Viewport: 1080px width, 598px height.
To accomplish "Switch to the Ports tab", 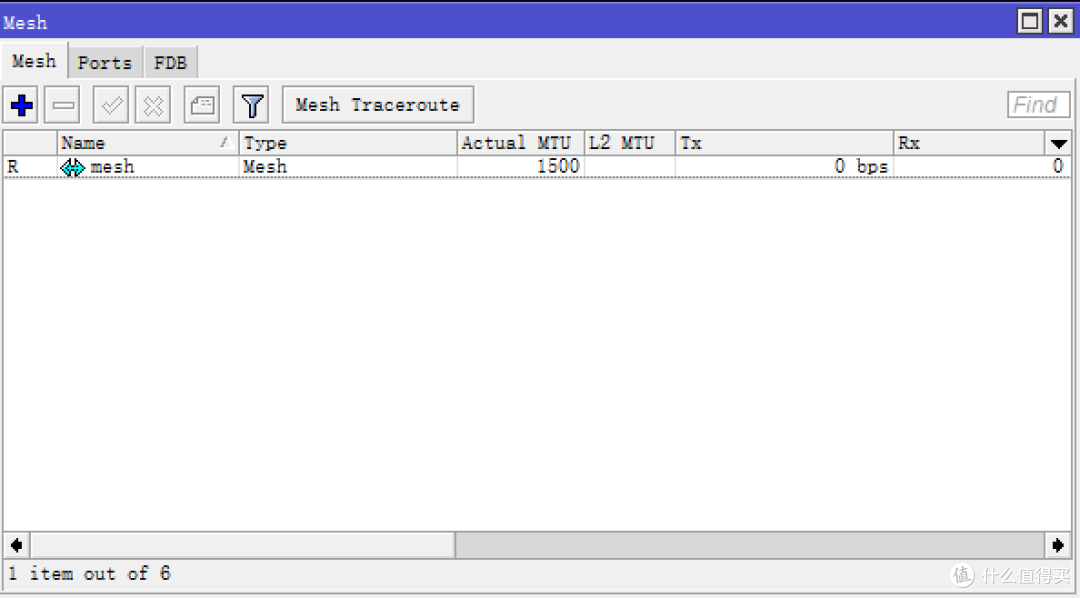I will (105, 62).
